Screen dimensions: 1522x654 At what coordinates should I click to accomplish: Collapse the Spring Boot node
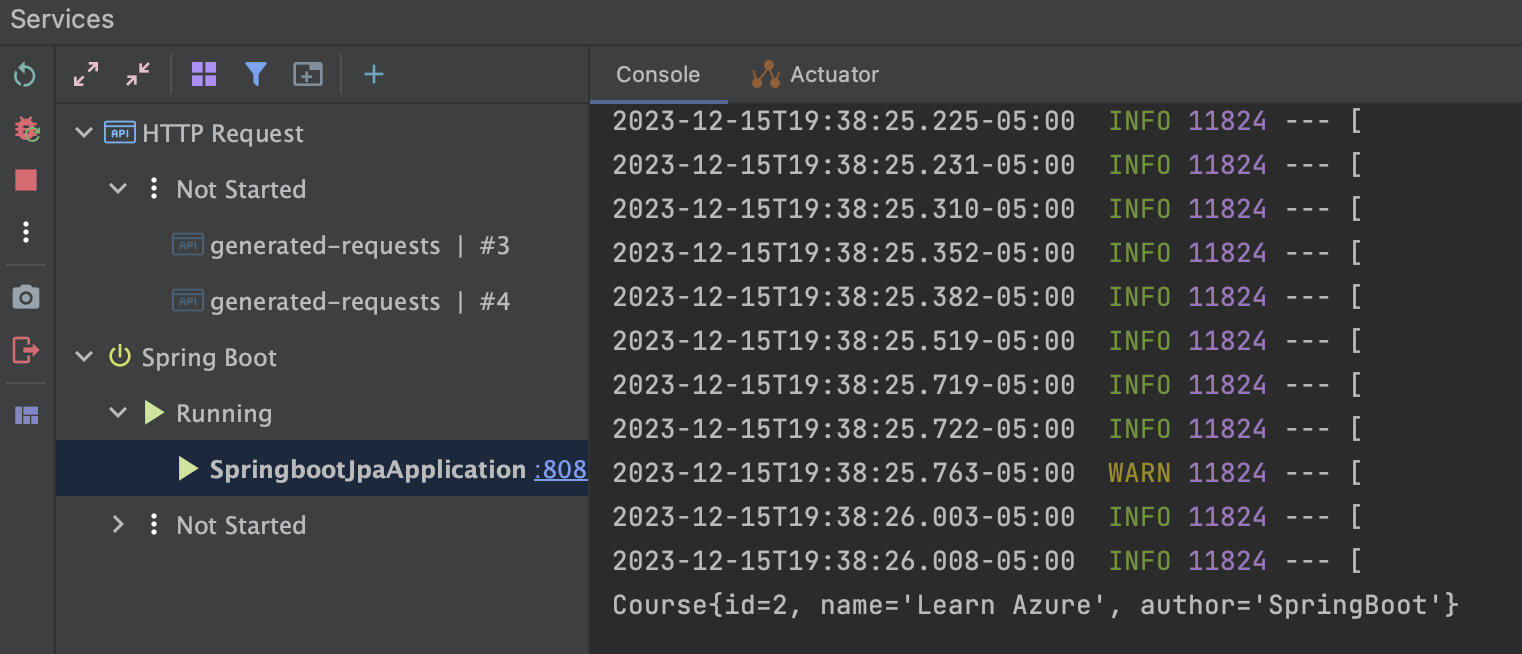click(x=83, y=357)
